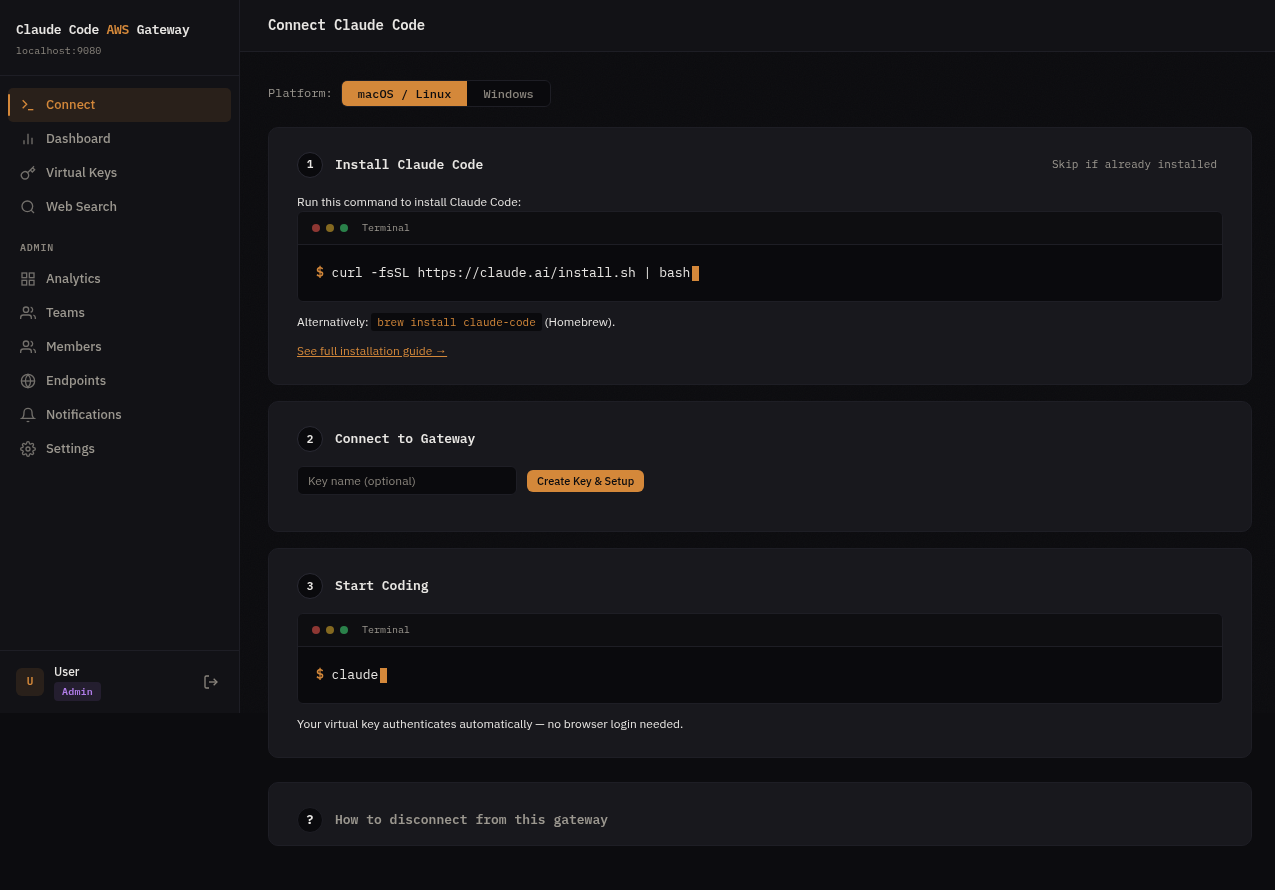Select the macOS / Linux platform toggle
The height and width of the screenshot is (890, 1275).
coord(404,93)
